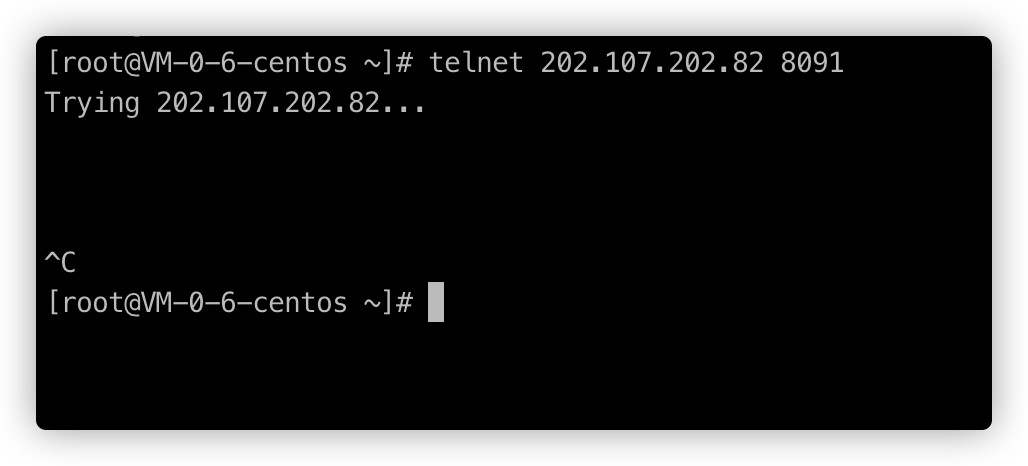Click the IP address on the Trying line
This screenshot has width=1028, height=466.
click(268, 103)
